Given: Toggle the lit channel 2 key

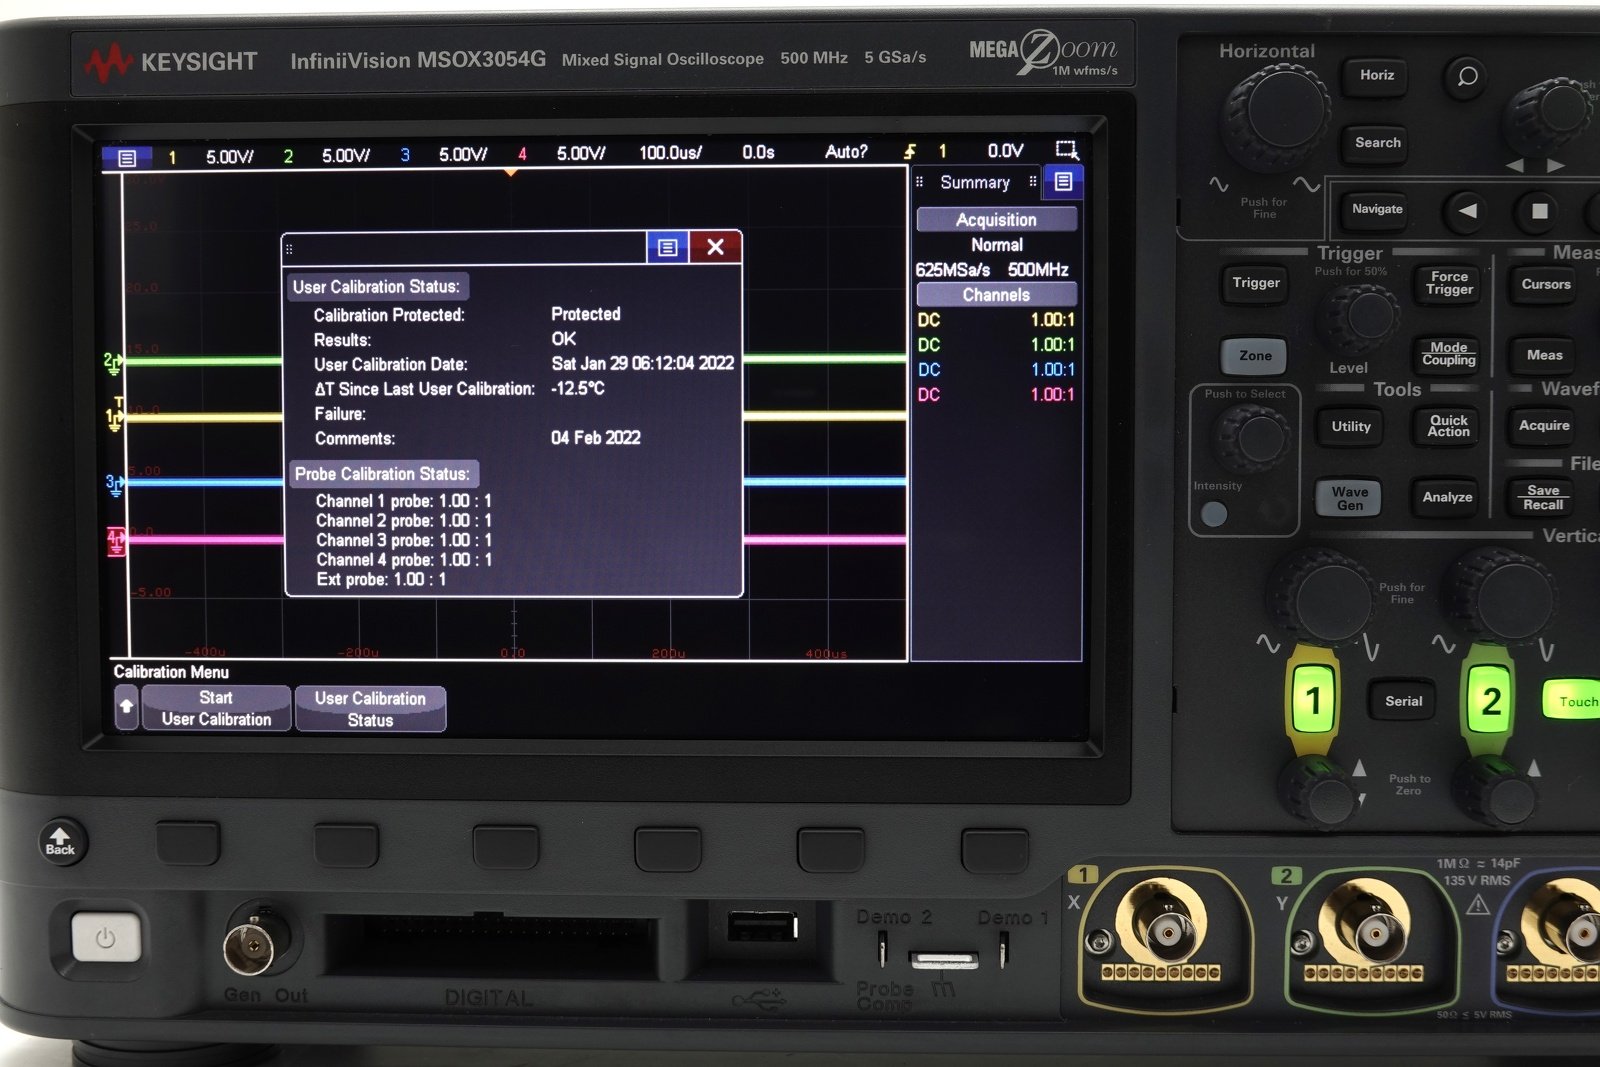Looking at the screenshot, I should [x=1491, y=701].
